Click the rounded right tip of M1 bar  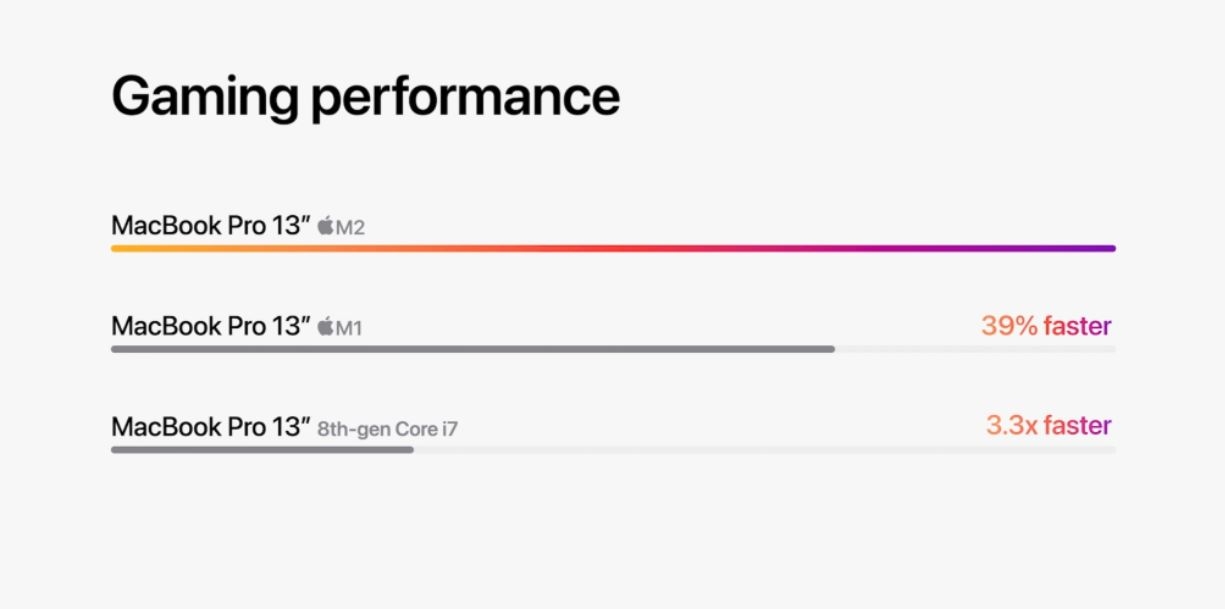831,349
